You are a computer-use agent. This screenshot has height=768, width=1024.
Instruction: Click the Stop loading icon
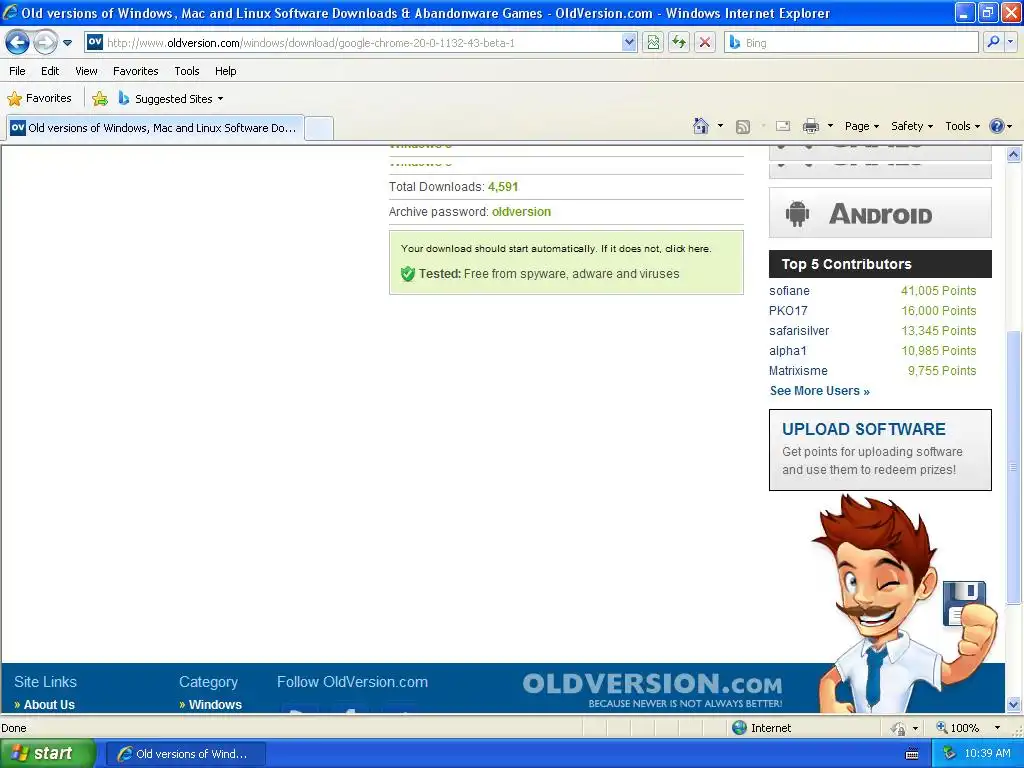[705, 42]
